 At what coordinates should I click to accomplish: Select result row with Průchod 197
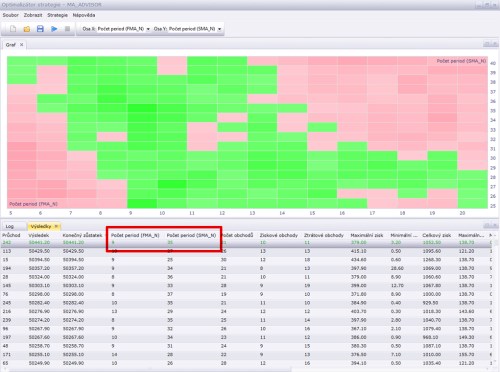tap(247, 337)
